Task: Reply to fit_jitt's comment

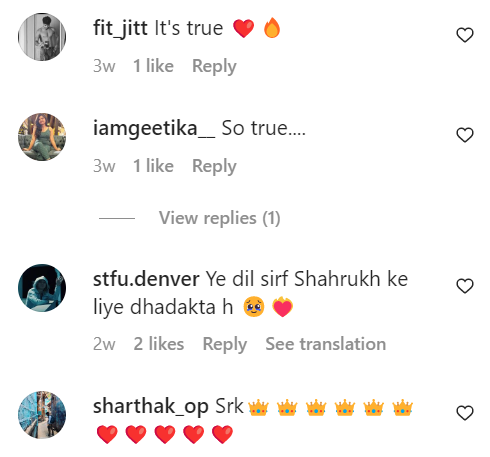Action: (x=214, y=66)
